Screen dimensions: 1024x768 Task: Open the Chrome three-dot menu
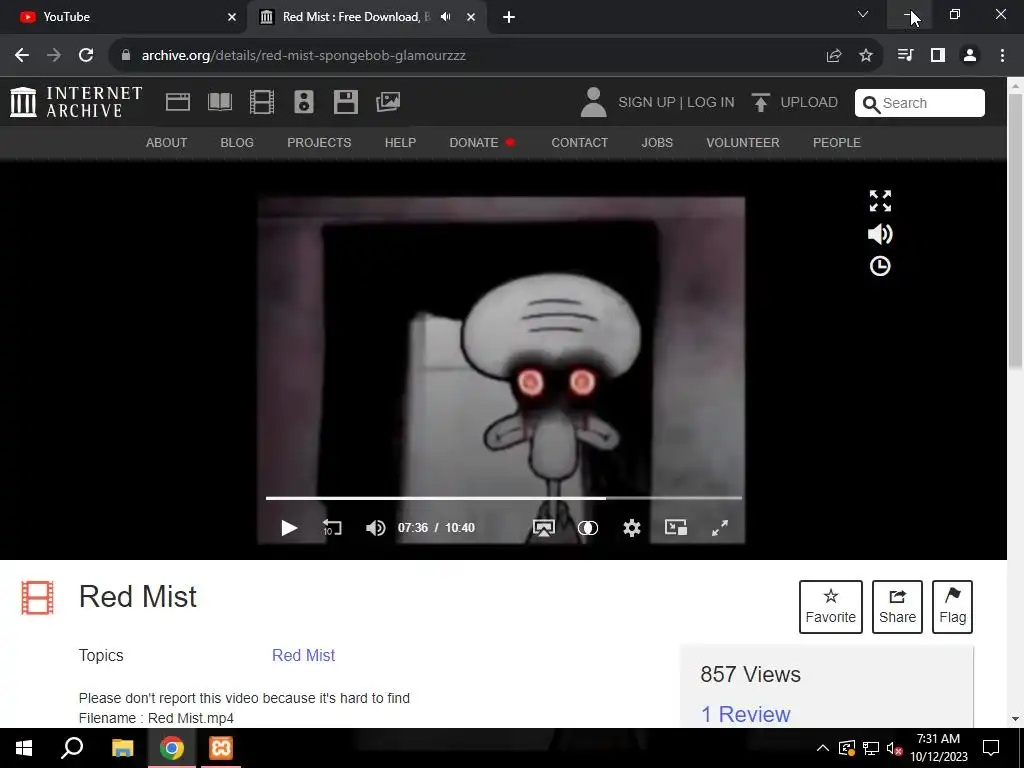pyautogui.click(x=1002, y=56)
